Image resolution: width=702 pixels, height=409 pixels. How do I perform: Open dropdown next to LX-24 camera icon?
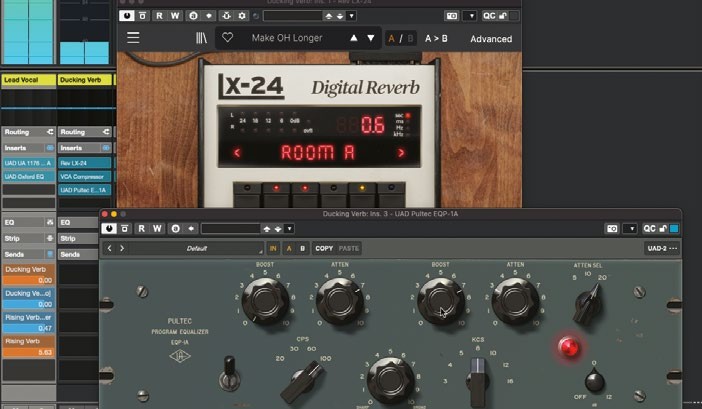[470, 16]
